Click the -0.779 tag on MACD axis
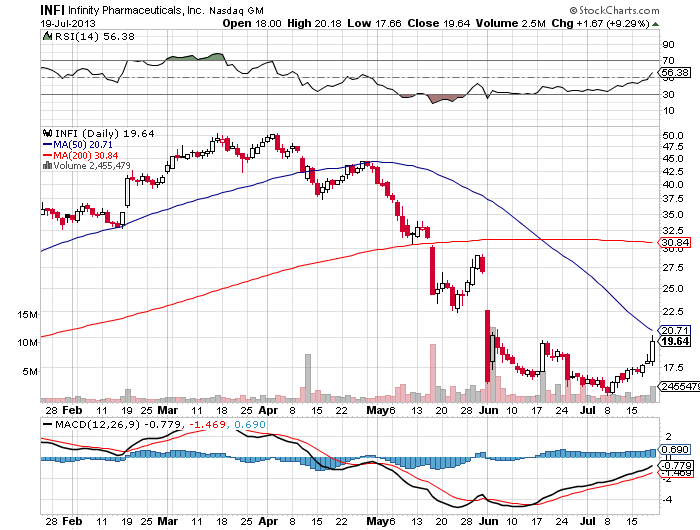 pyautogui.click(x=675, y=465)
